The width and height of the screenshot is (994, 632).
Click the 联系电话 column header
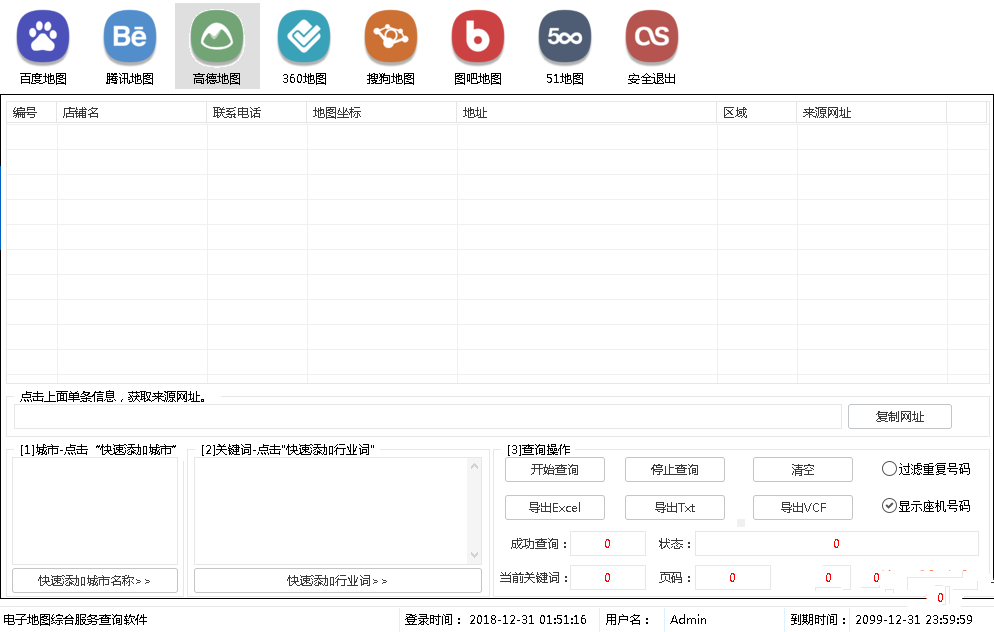[257, 113]
